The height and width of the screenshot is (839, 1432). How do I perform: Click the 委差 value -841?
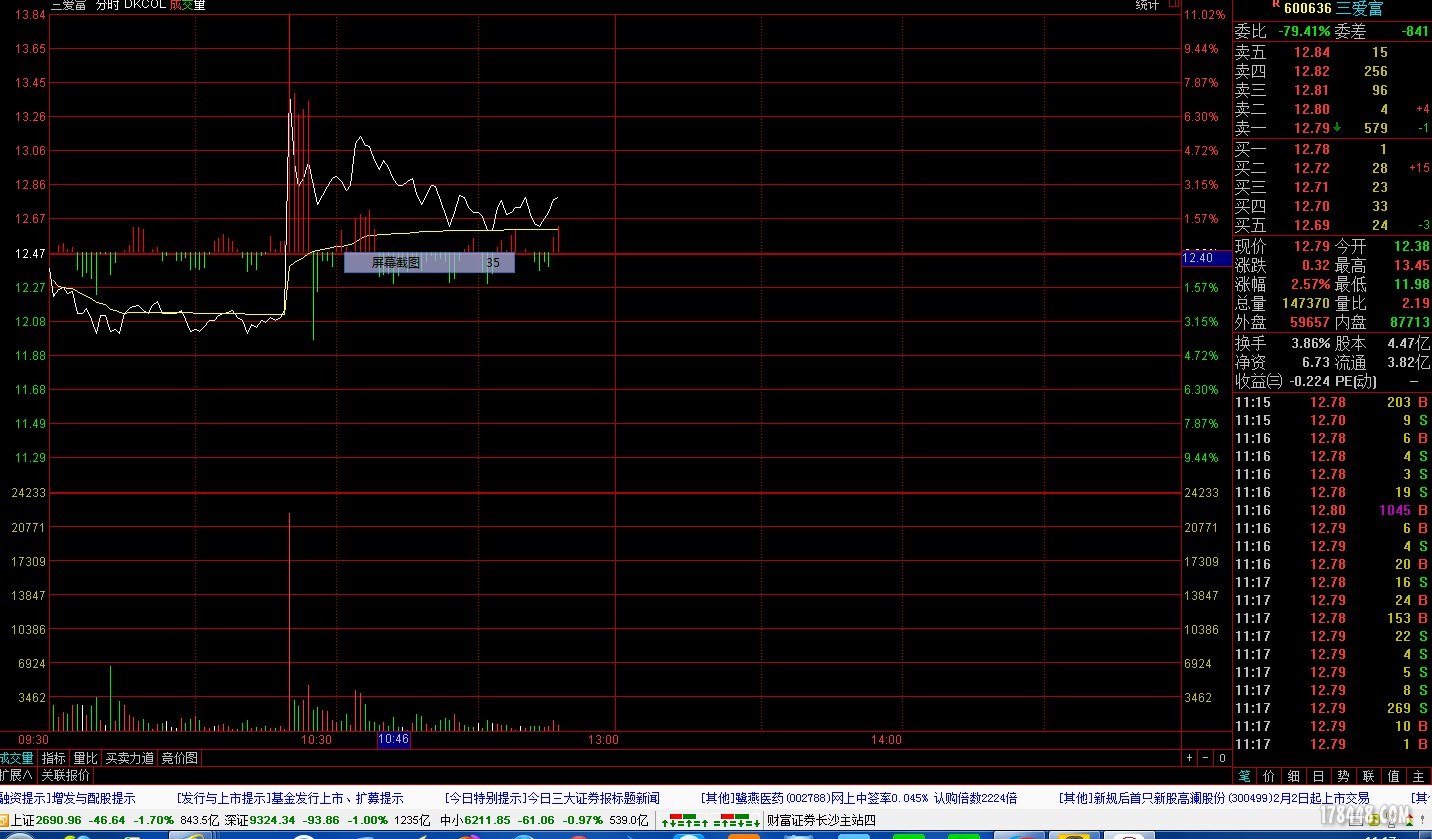click(1415, 31)
